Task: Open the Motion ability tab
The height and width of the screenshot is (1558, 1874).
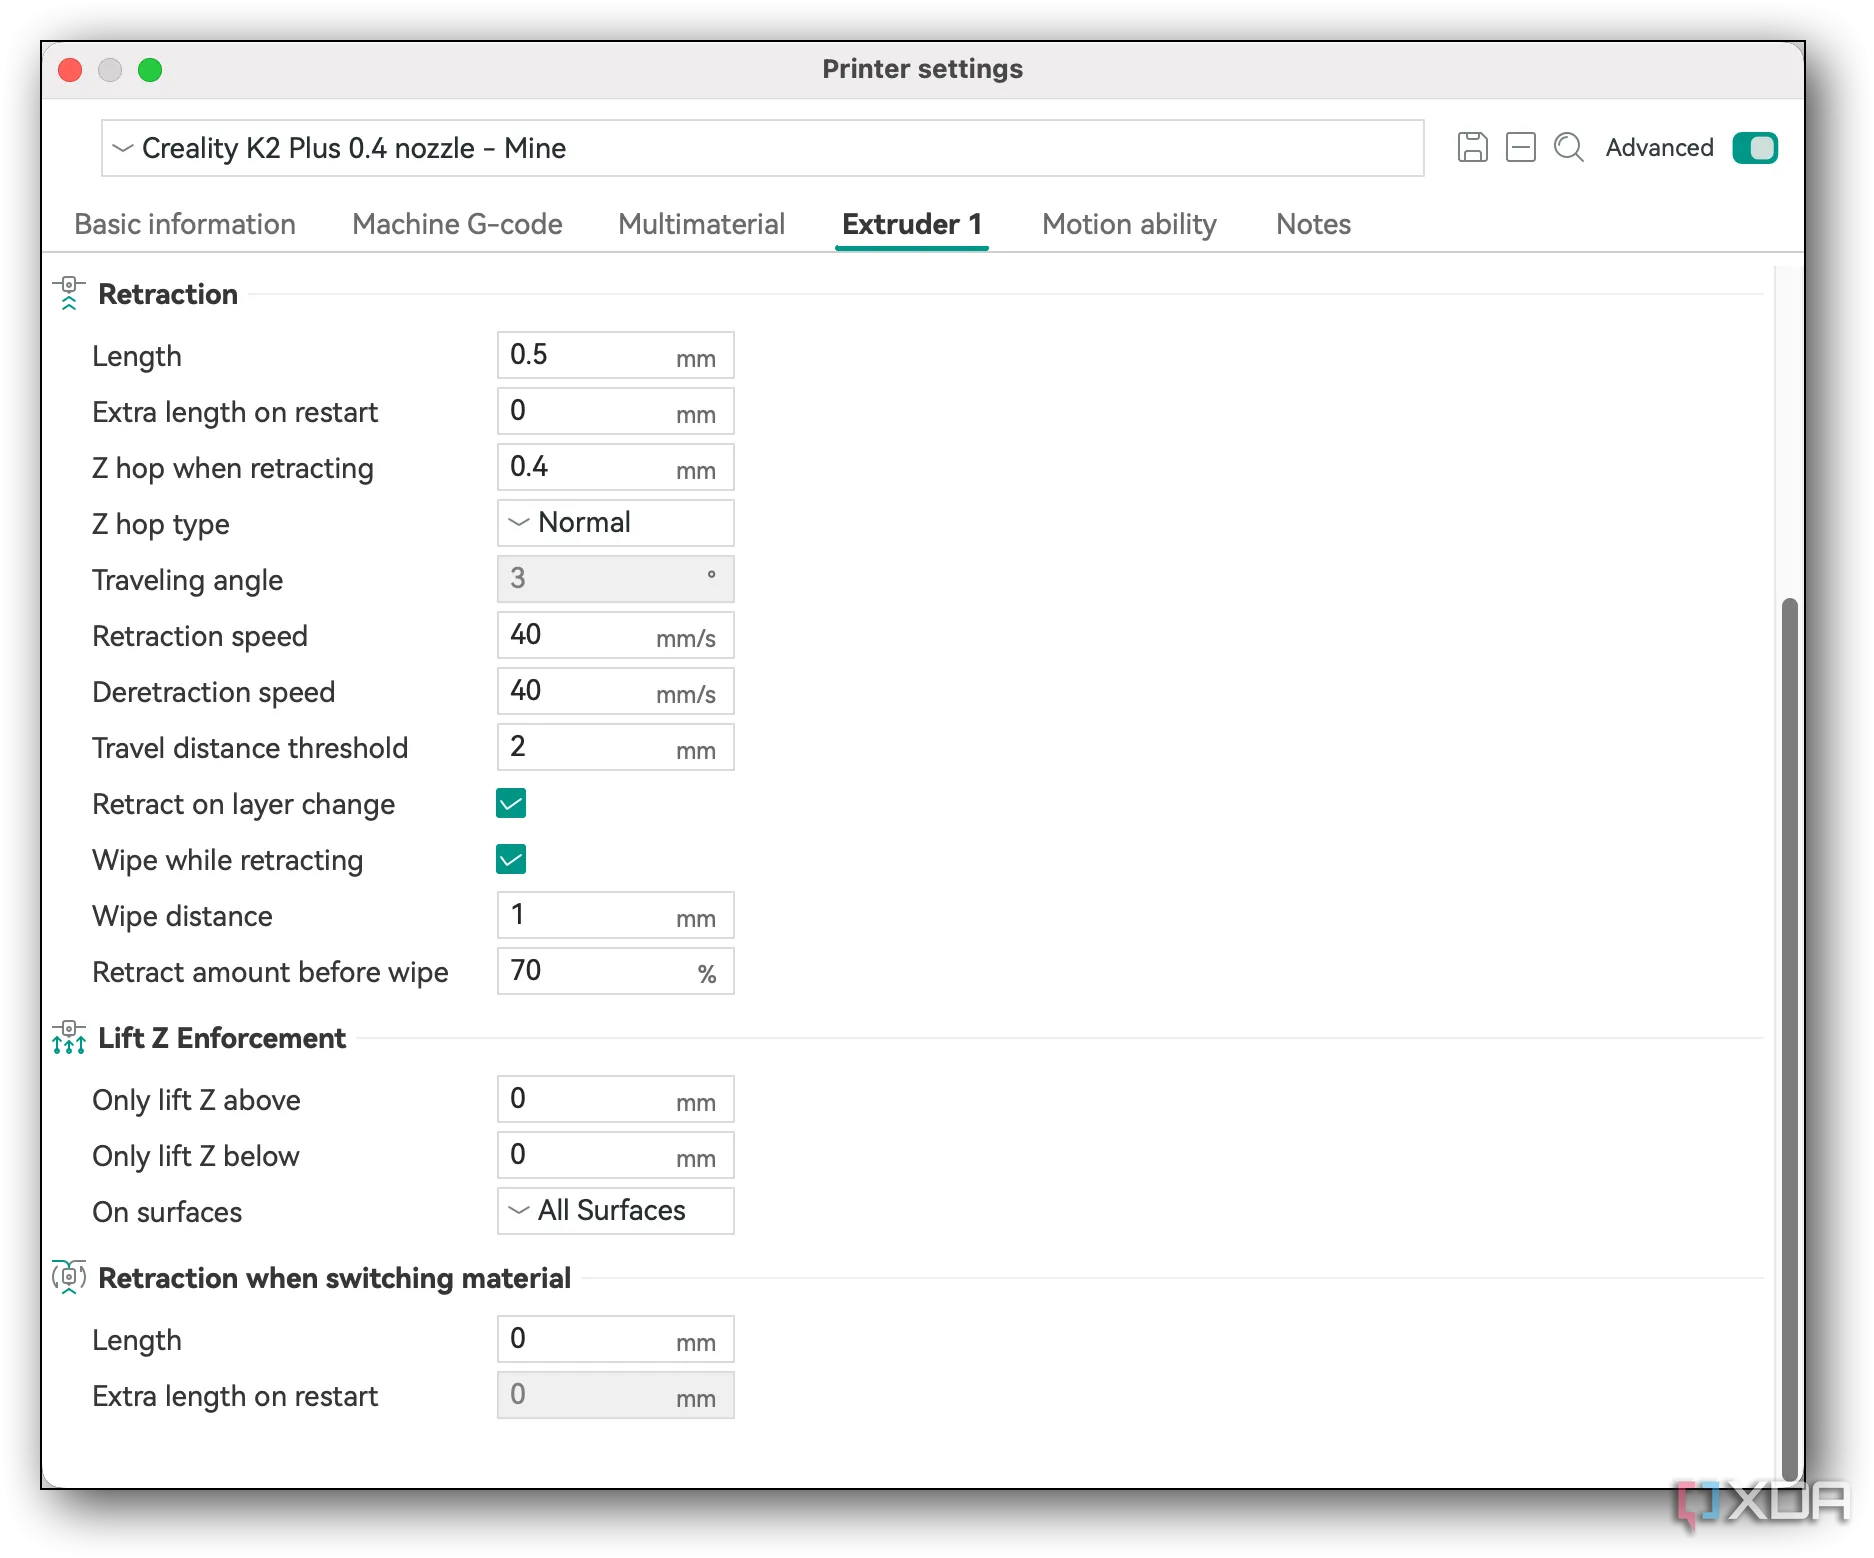Action: pos(1129,224)
